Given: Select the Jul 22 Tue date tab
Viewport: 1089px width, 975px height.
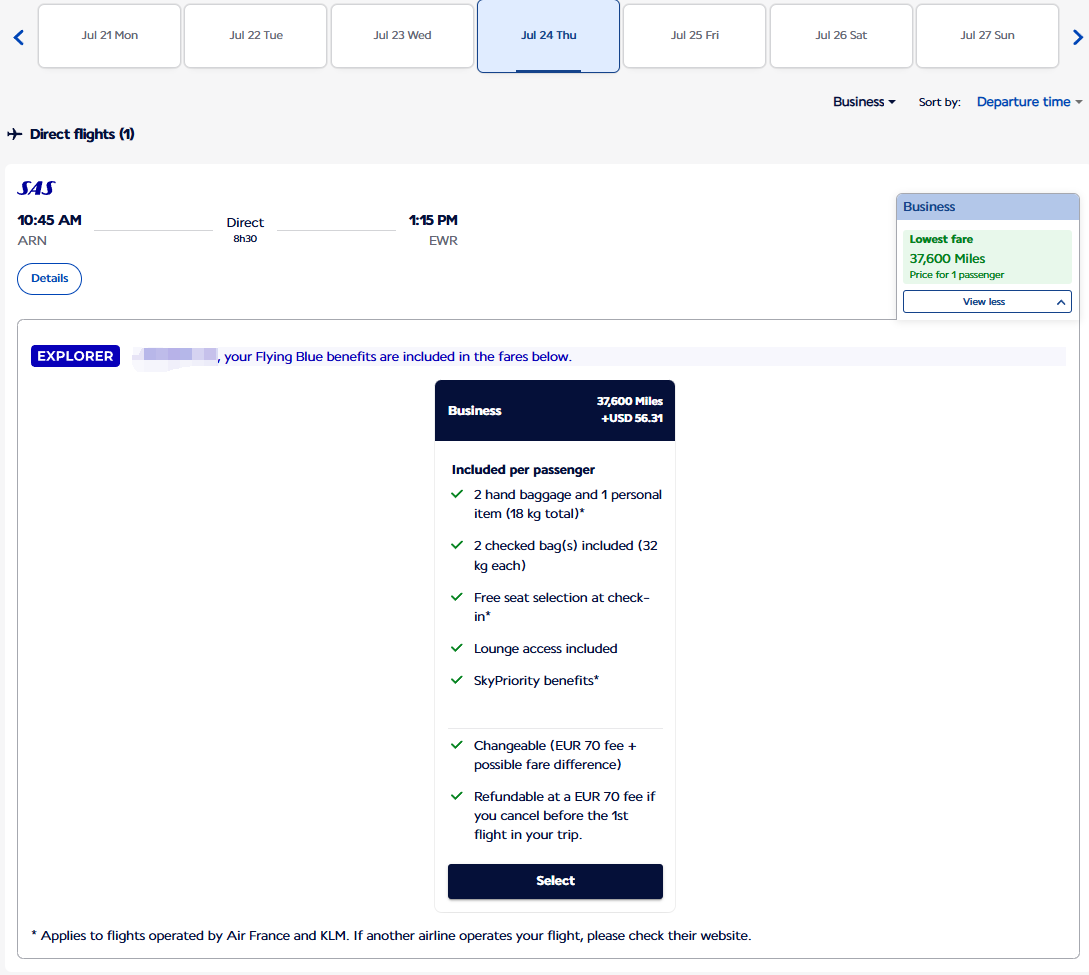Looking at the screenshot, I should pos(256,35).
